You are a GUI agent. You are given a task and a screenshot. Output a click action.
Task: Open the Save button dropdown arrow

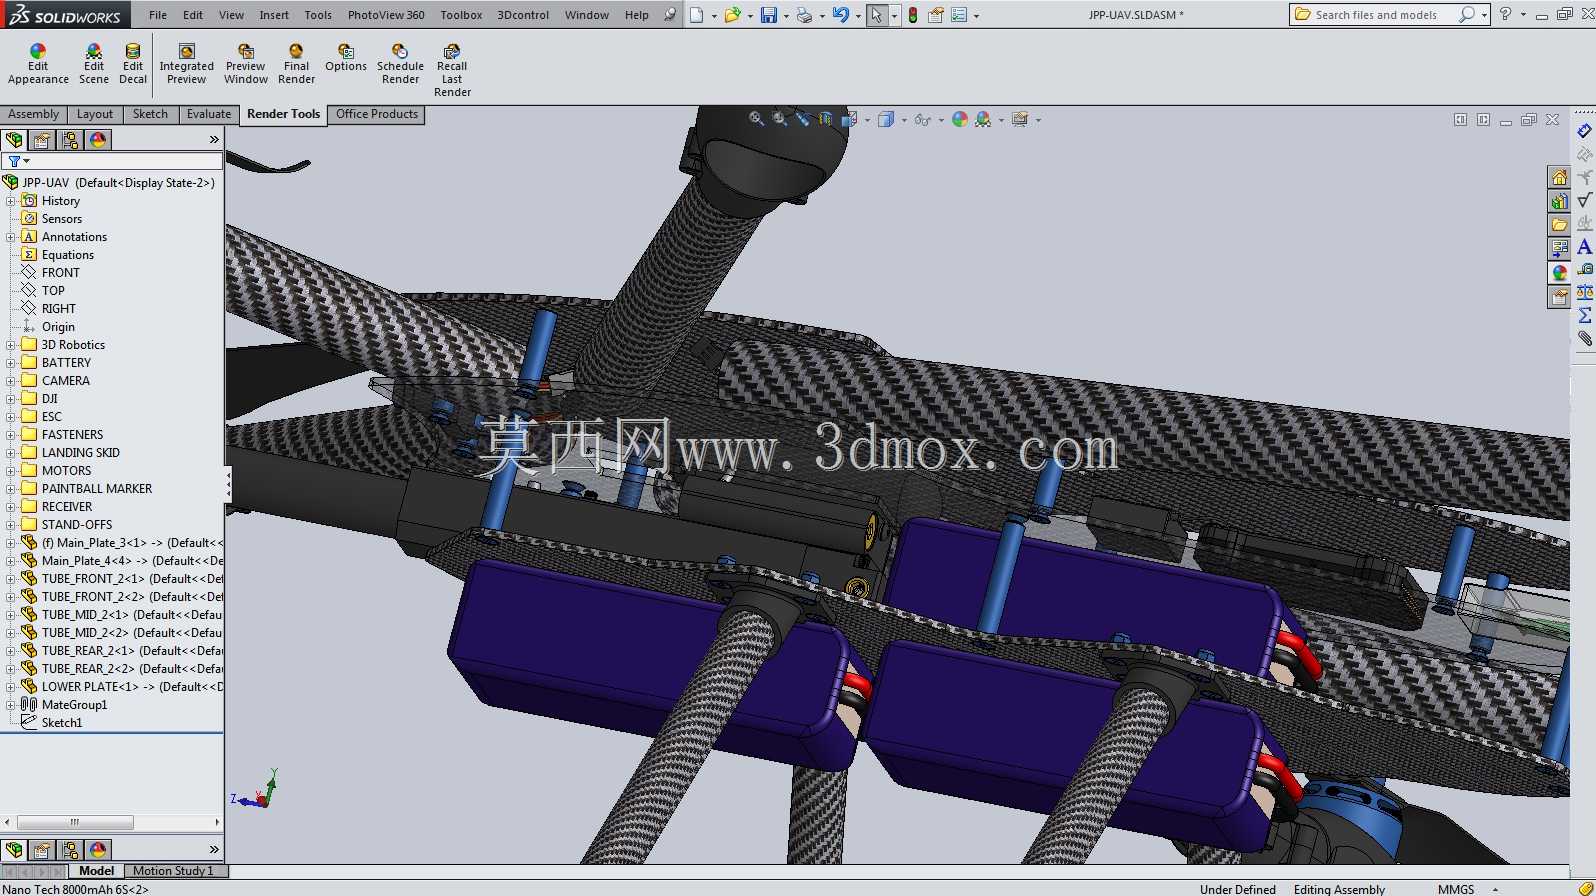(x=785, y=16)
